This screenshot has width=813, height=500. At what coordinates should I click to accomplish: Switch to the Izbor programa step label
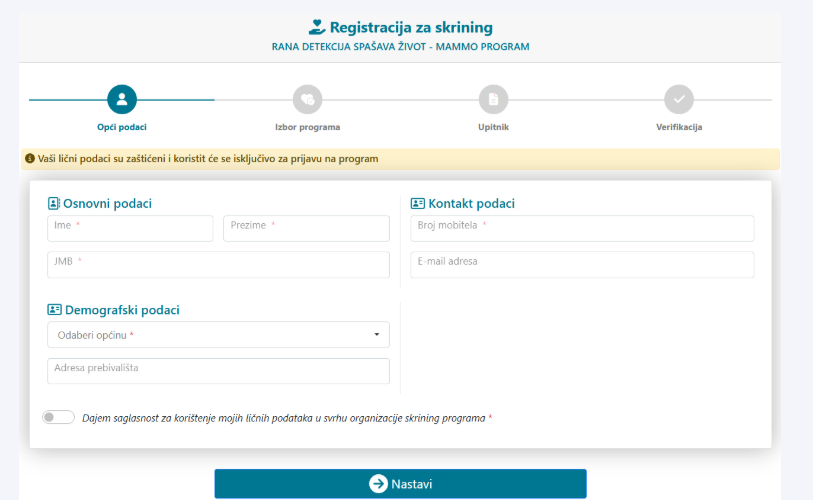click(307, 127)
